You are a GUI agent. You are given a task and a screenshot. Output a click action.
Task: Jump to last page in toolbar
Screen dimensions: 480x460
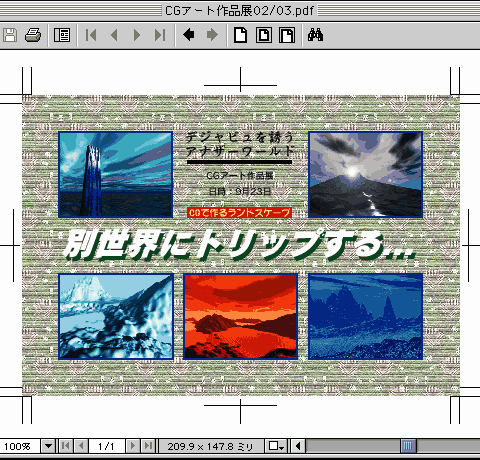pyautogui.click(x=160, y=35)
